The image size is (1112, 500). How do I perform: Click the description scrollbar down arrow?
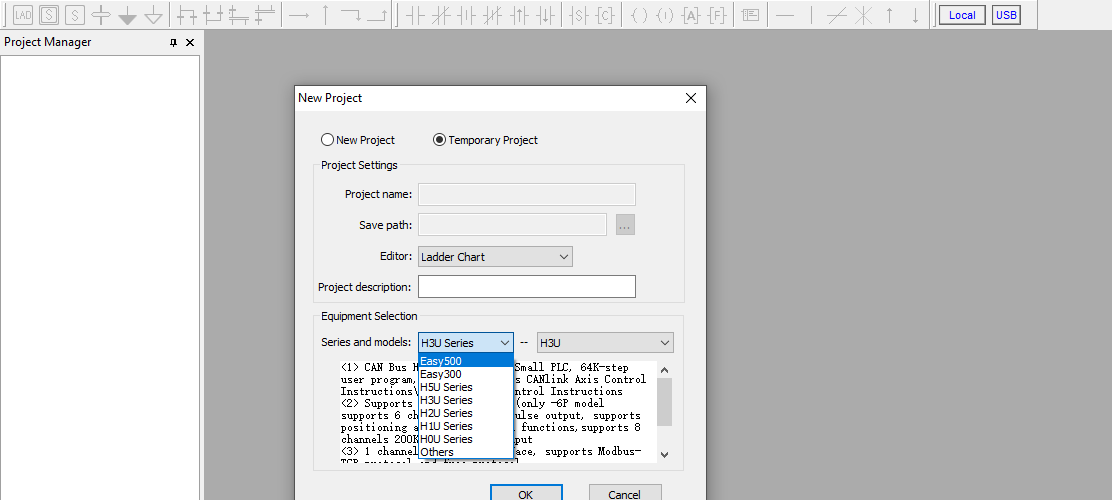pos(665,455)
